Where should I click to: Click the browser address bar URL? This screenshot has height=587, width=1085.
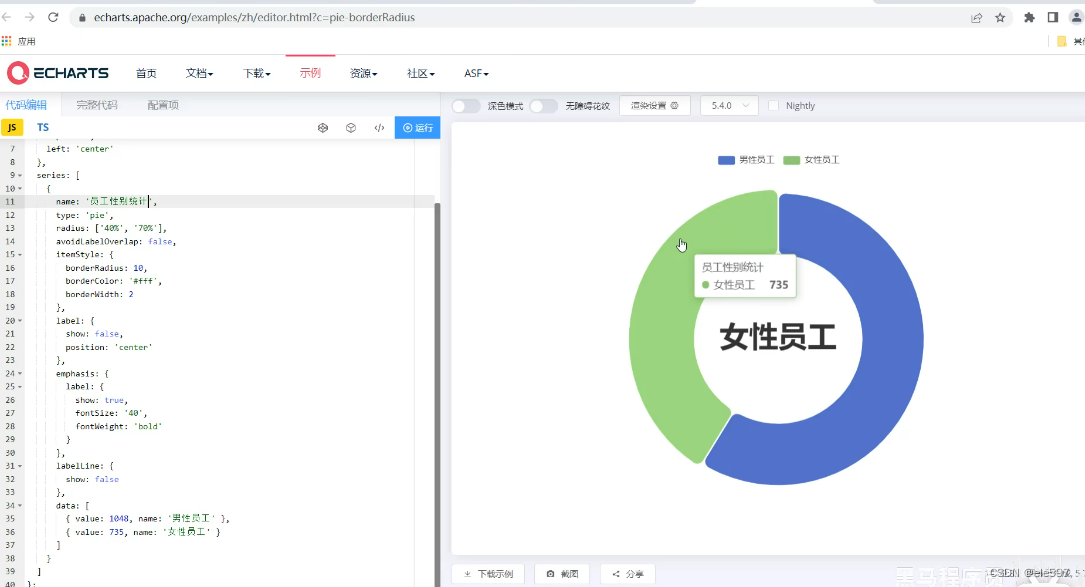(255, 17)
